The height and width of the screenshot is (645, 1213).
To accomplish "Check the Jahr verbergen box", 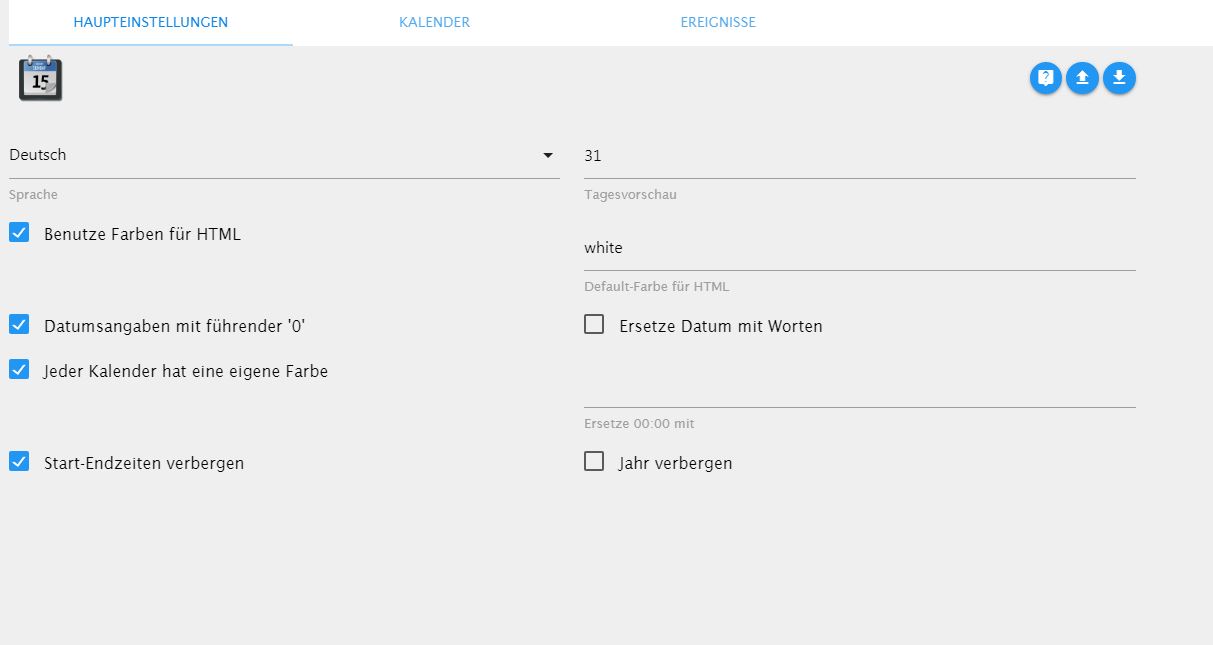I will pos(594,462).
